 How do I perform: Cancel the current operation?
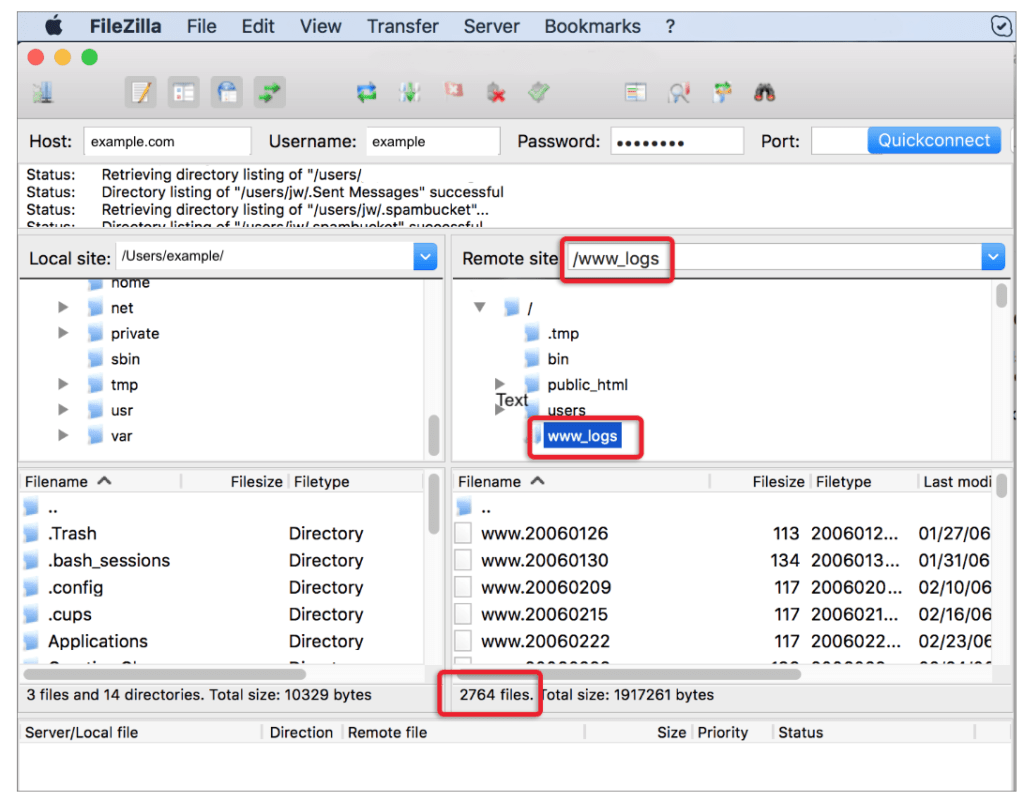(x=452, y=92)
